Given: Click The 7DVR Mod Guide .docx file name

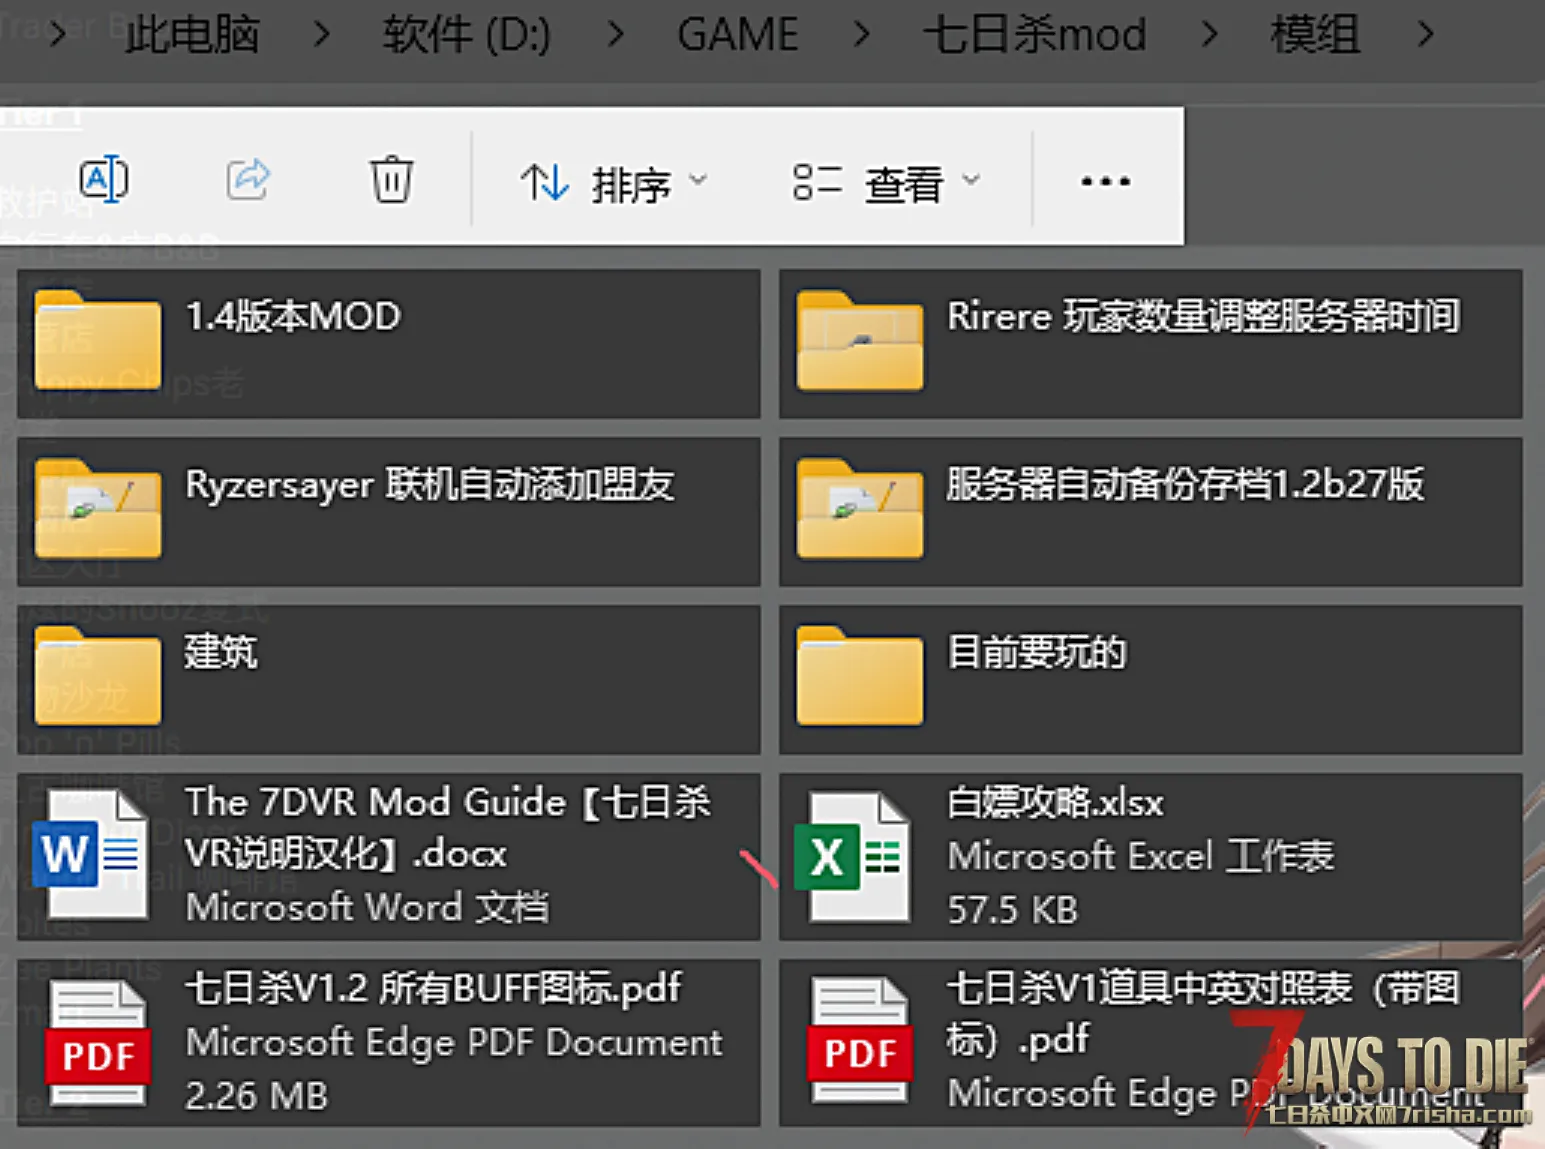Looking at the screenshot, I should click(x=448, y=828).
